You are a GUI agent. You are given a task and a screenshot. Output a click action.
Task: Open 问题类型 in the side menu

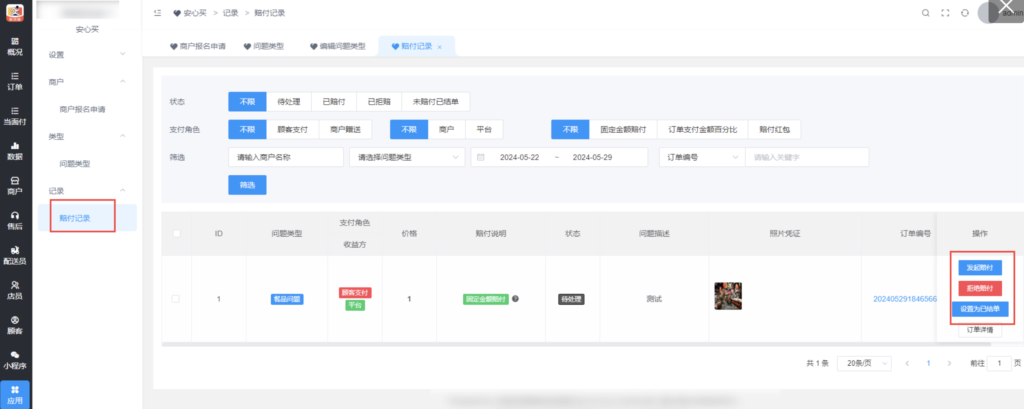74,164
